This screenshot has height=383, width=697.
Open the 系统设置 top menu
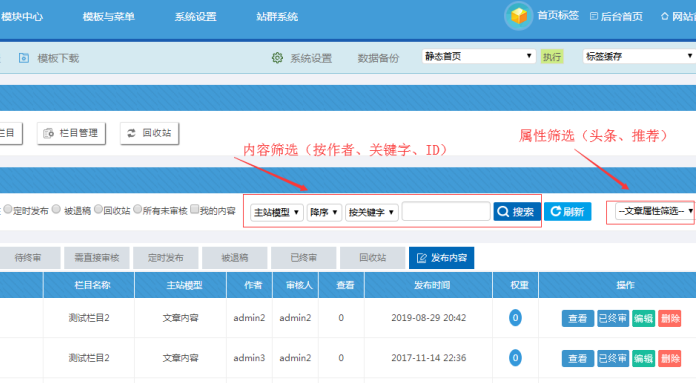(196, 17)
